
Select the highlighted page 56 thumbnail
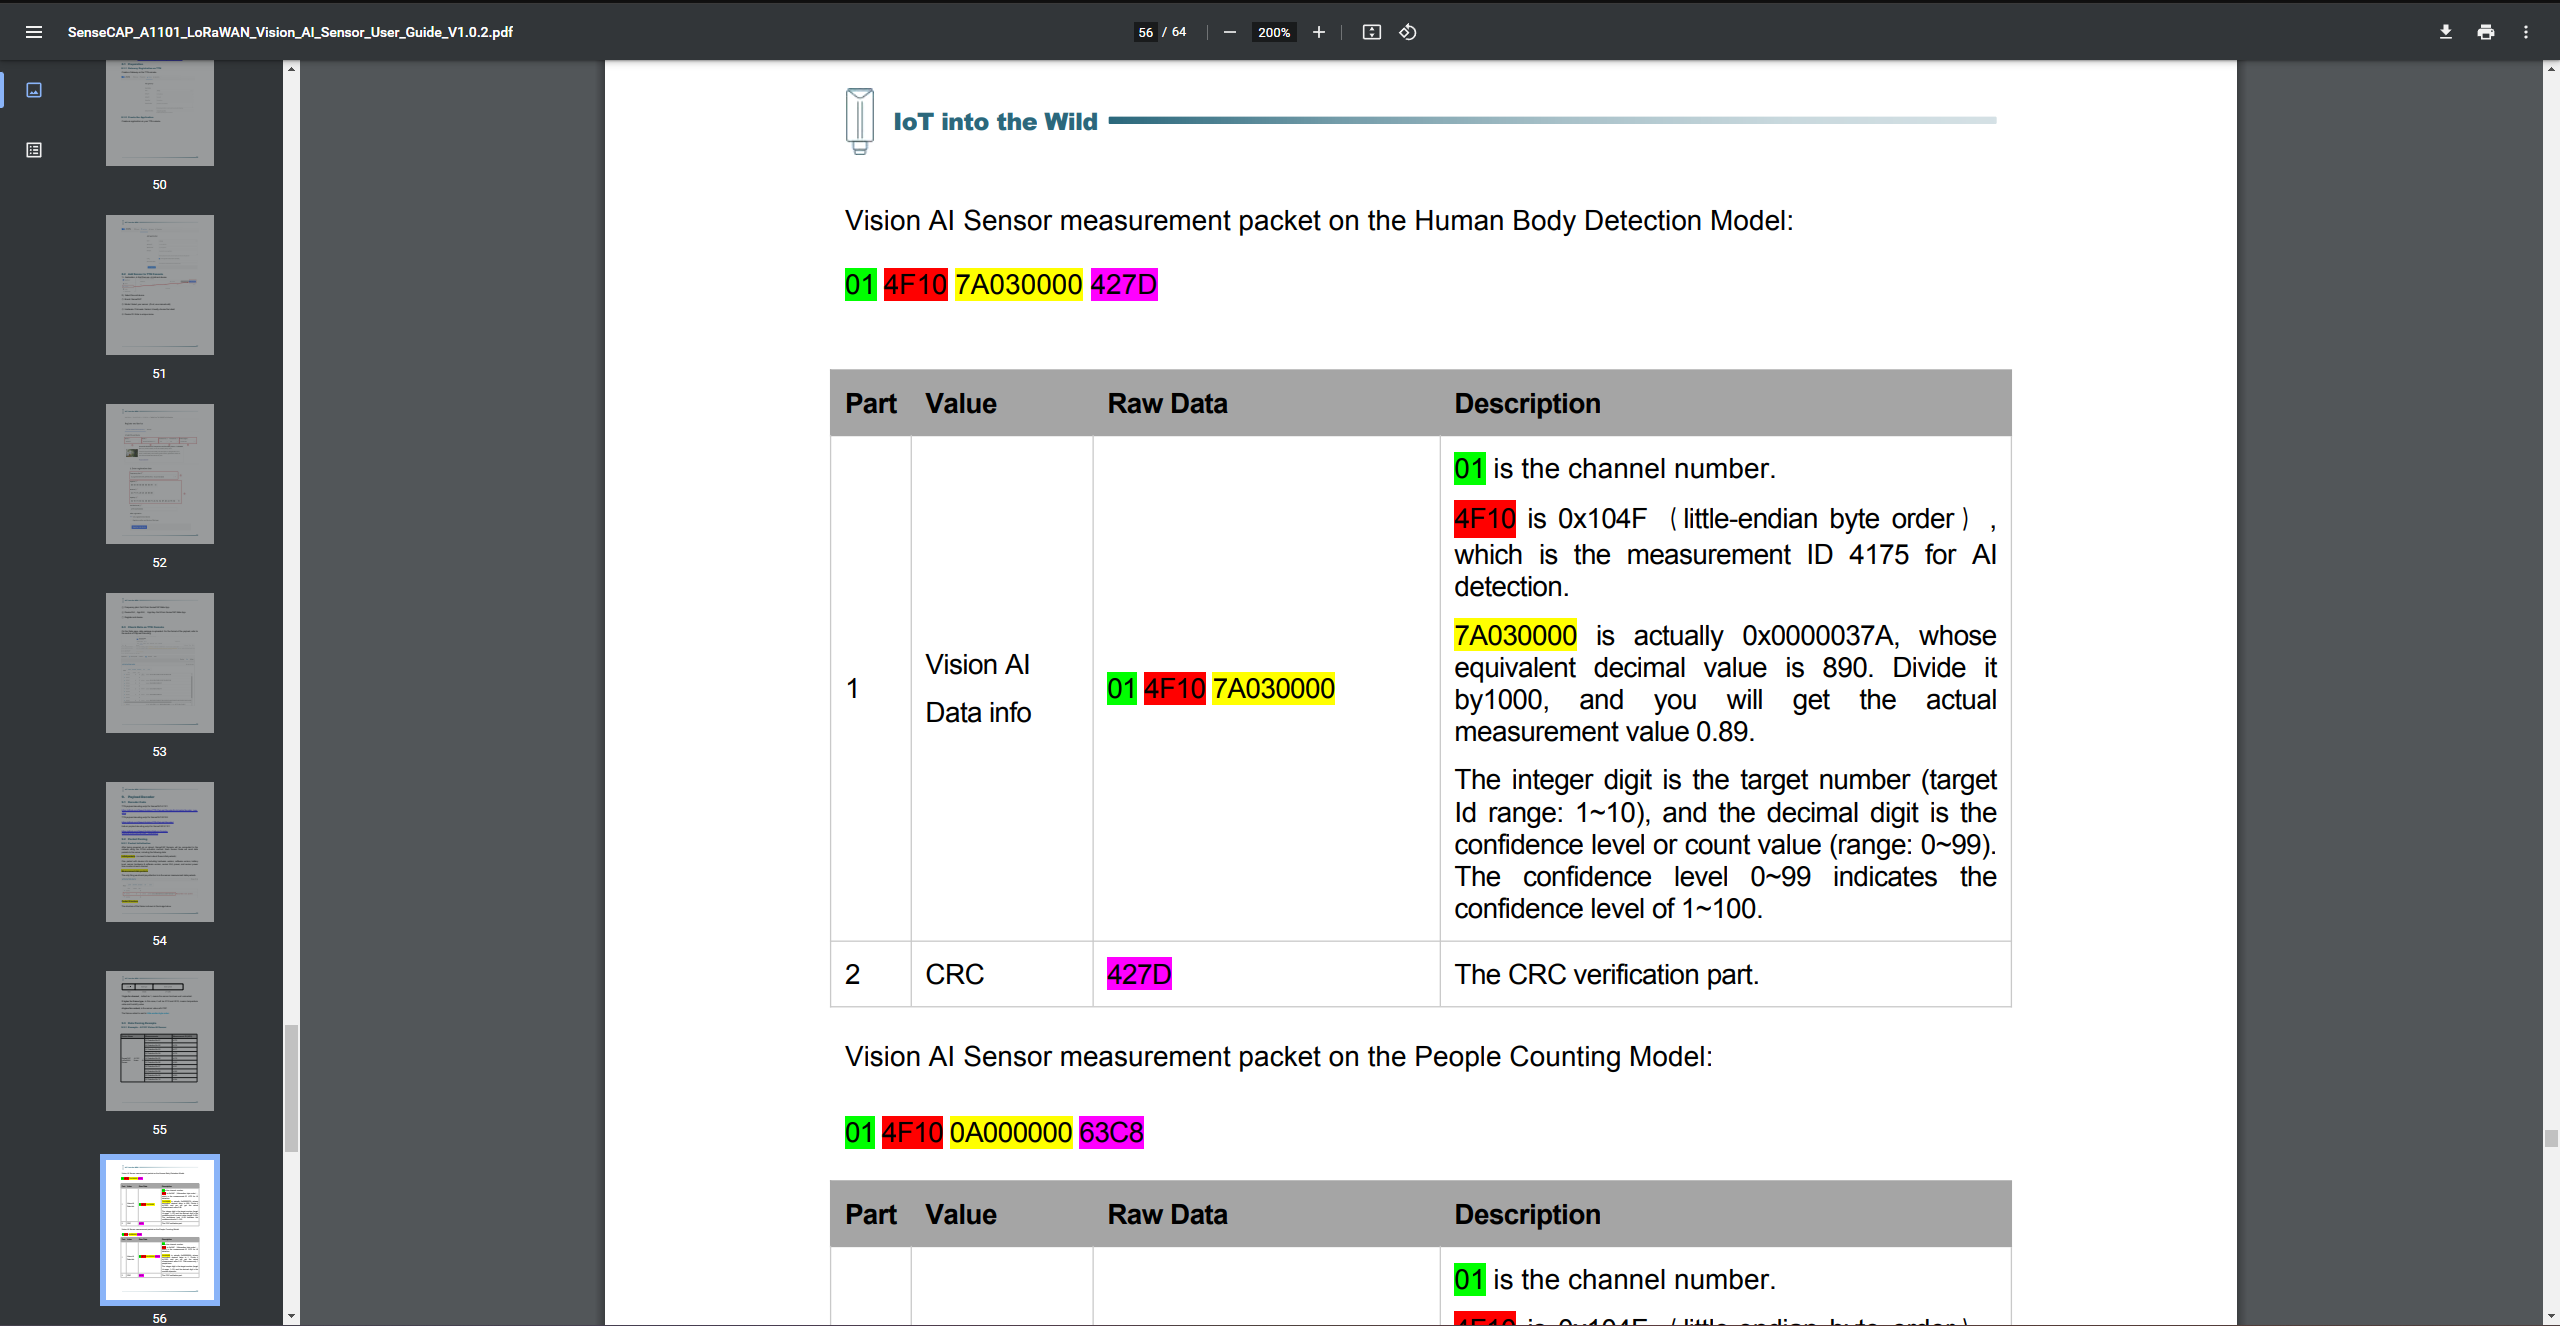159,1229
